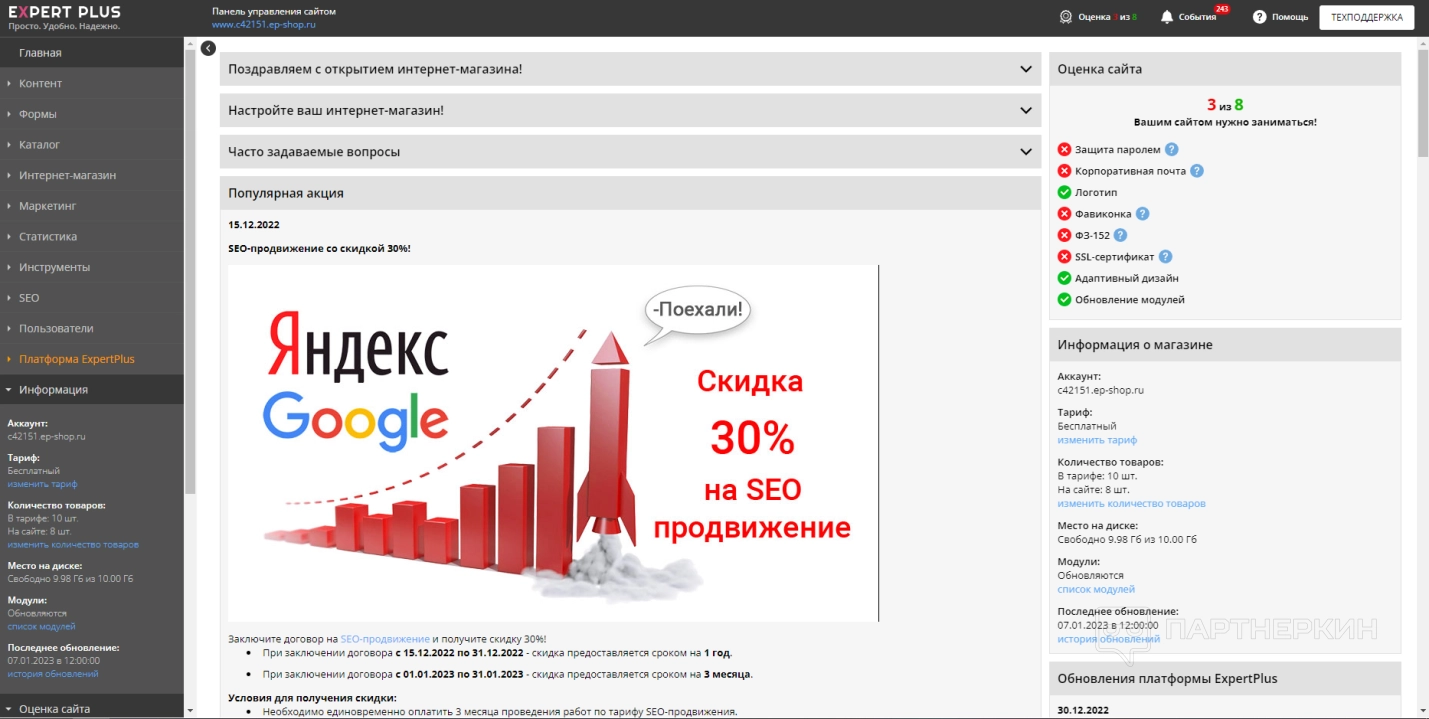Click help icon next to Защита паролем
Screen dimensions: 1429x719
[1172, 149]
